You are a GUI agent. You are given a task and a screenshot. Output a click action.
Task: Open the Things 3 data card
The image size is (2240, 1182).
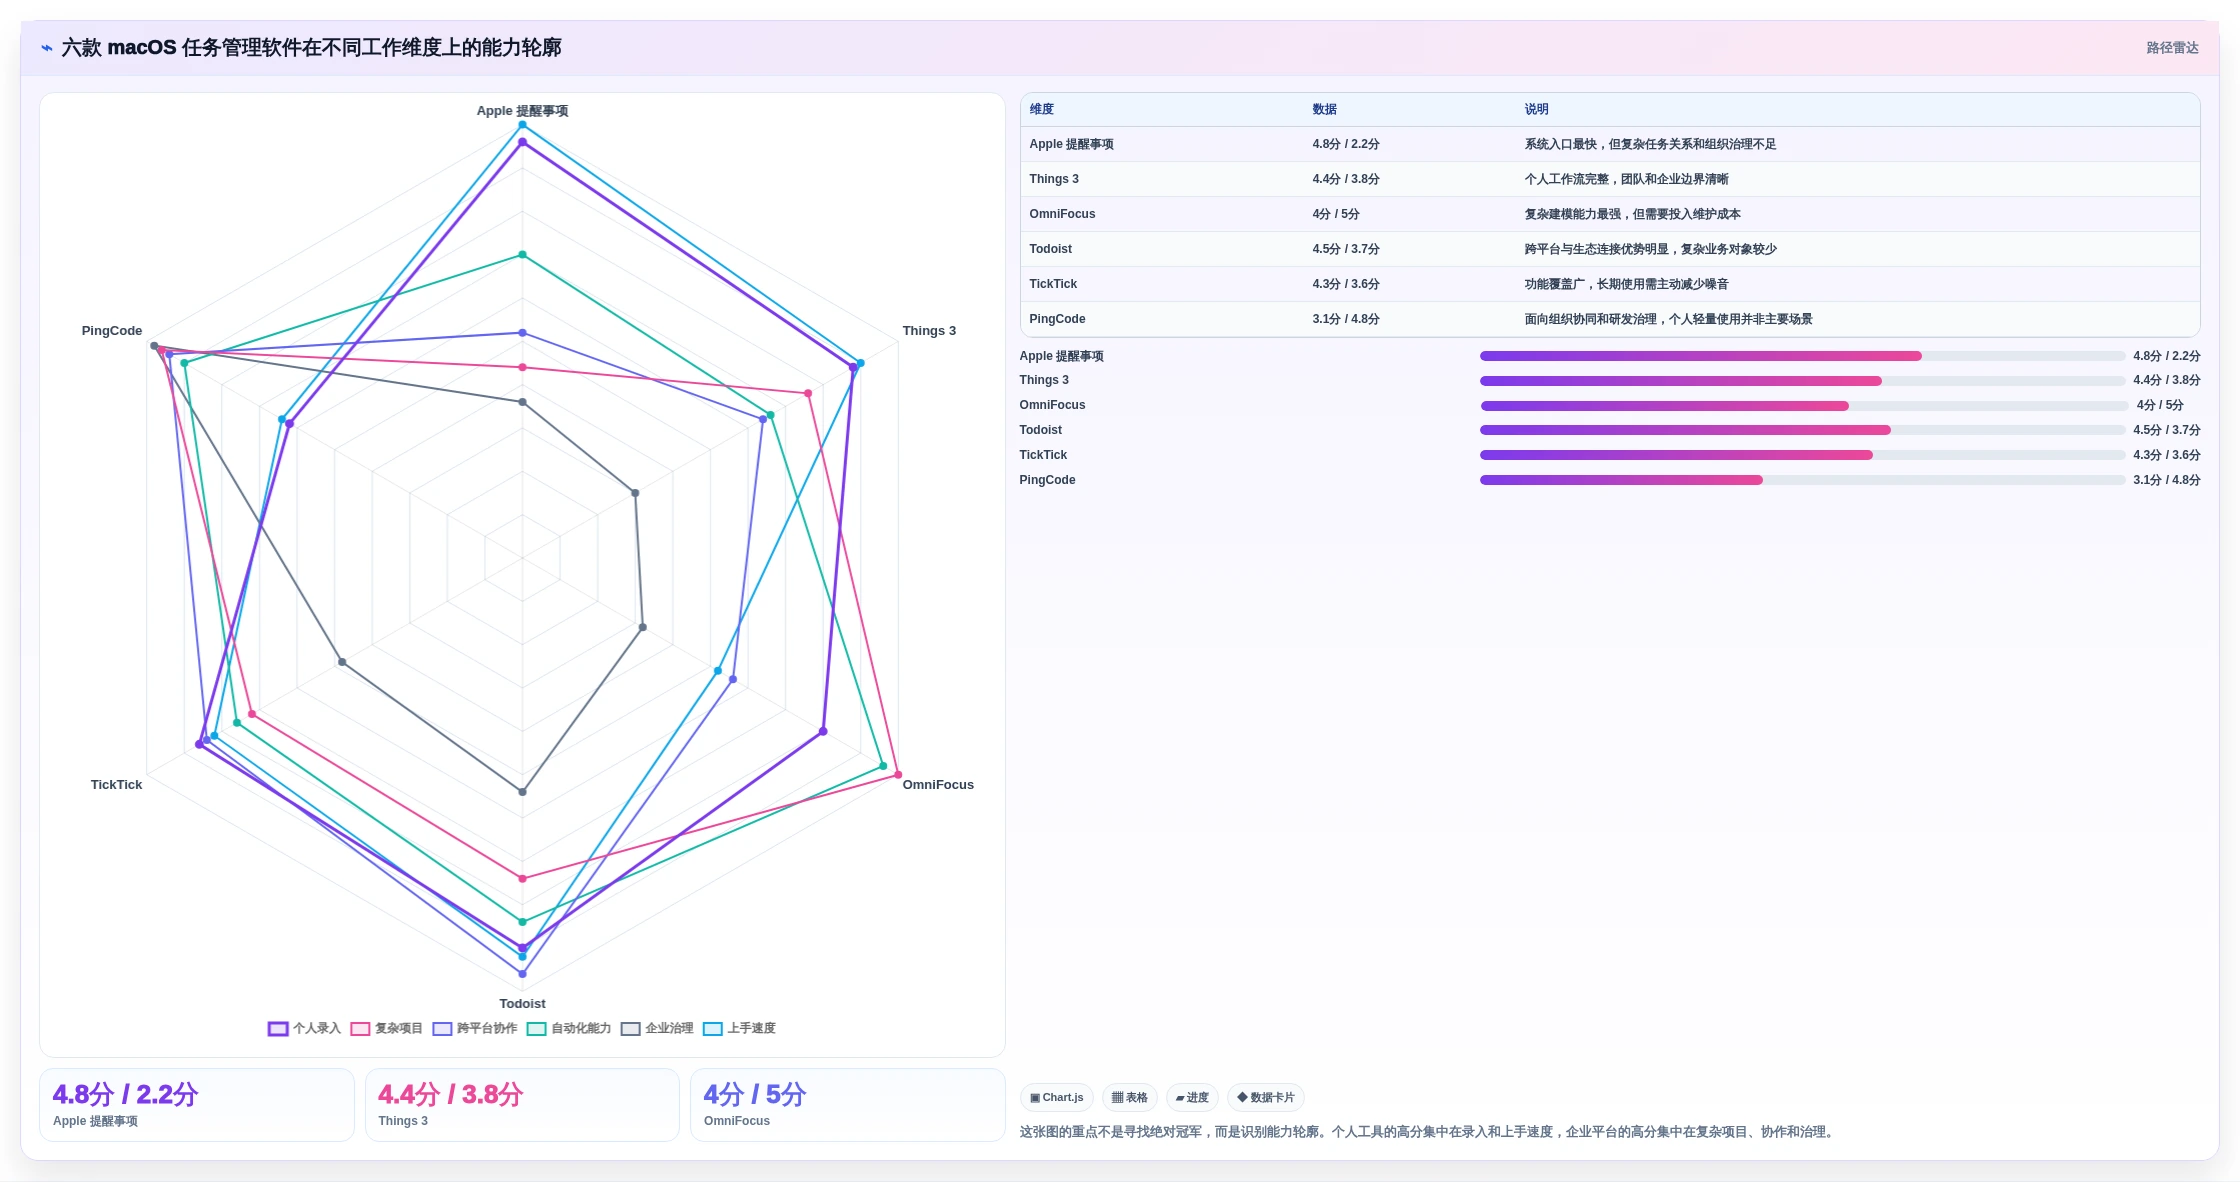[522, 1105]
